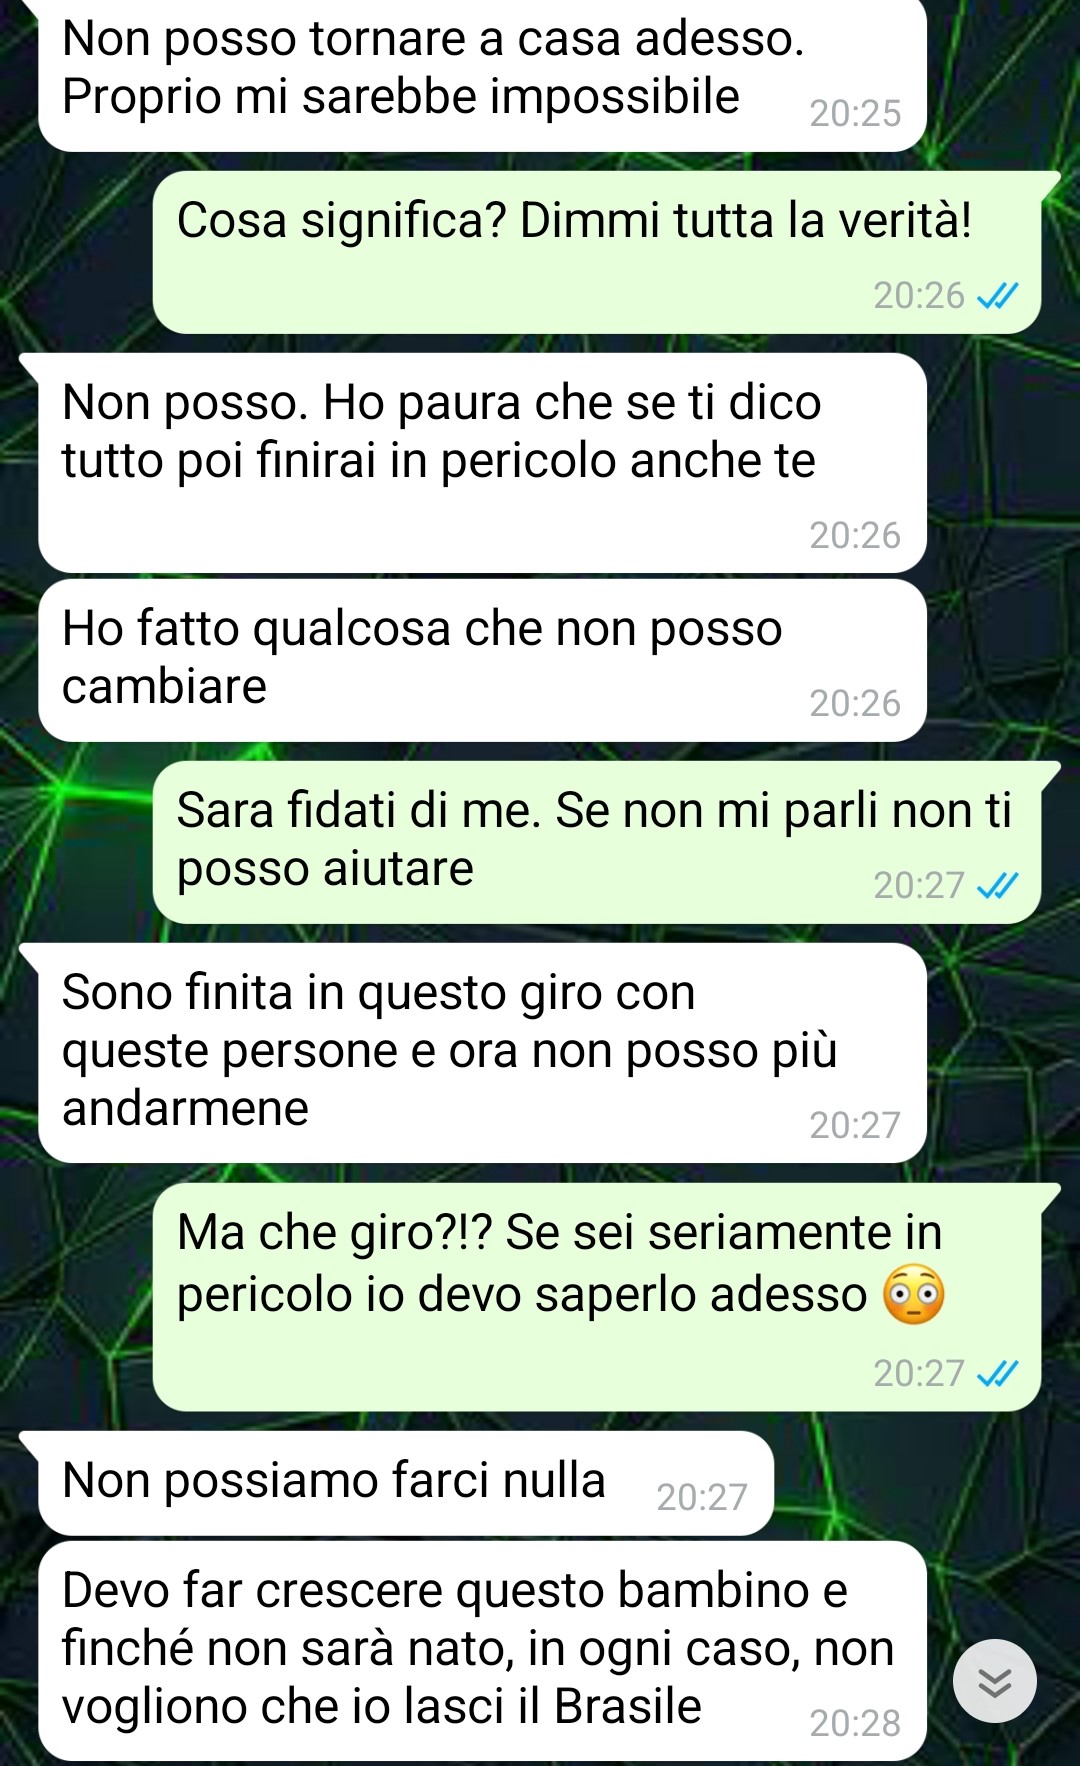This screenshot has width=1080, height=1766.
Task: Tap the 20:25 timestamp on first message
Action: (855, 113)
